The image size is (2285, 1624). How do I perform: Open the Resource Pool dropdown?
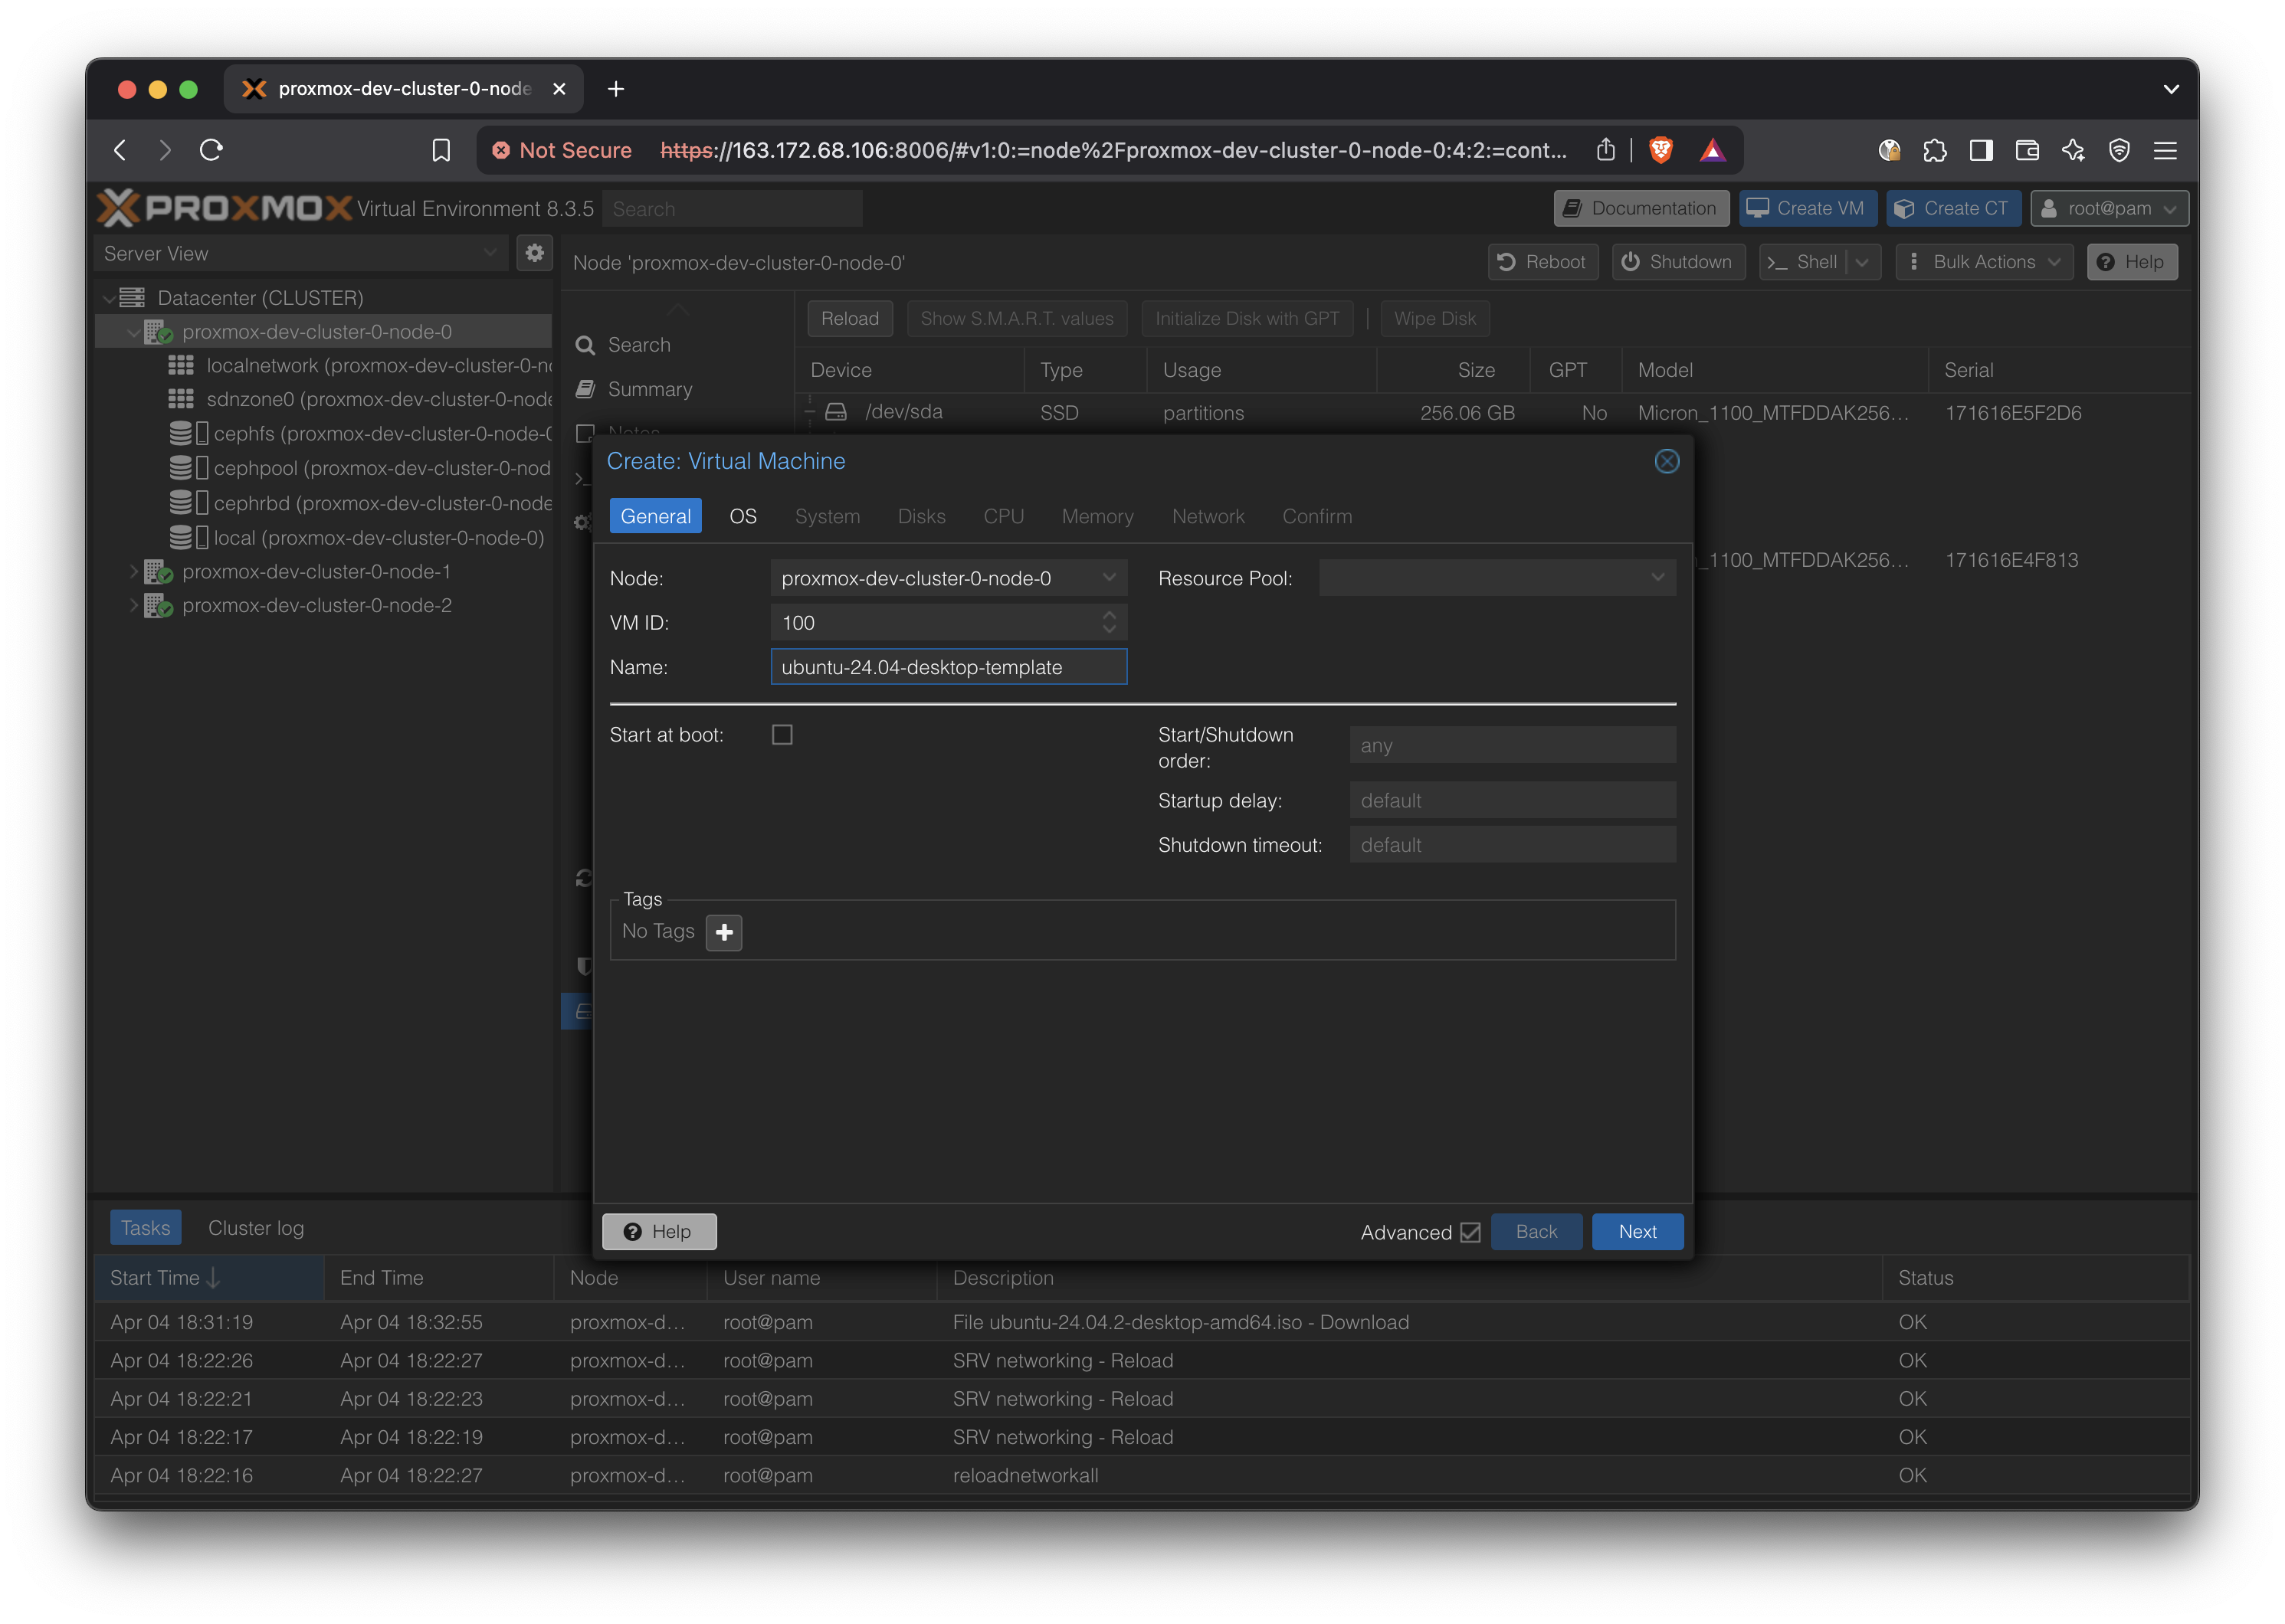pyautogui.click(x=1657, y=578)
